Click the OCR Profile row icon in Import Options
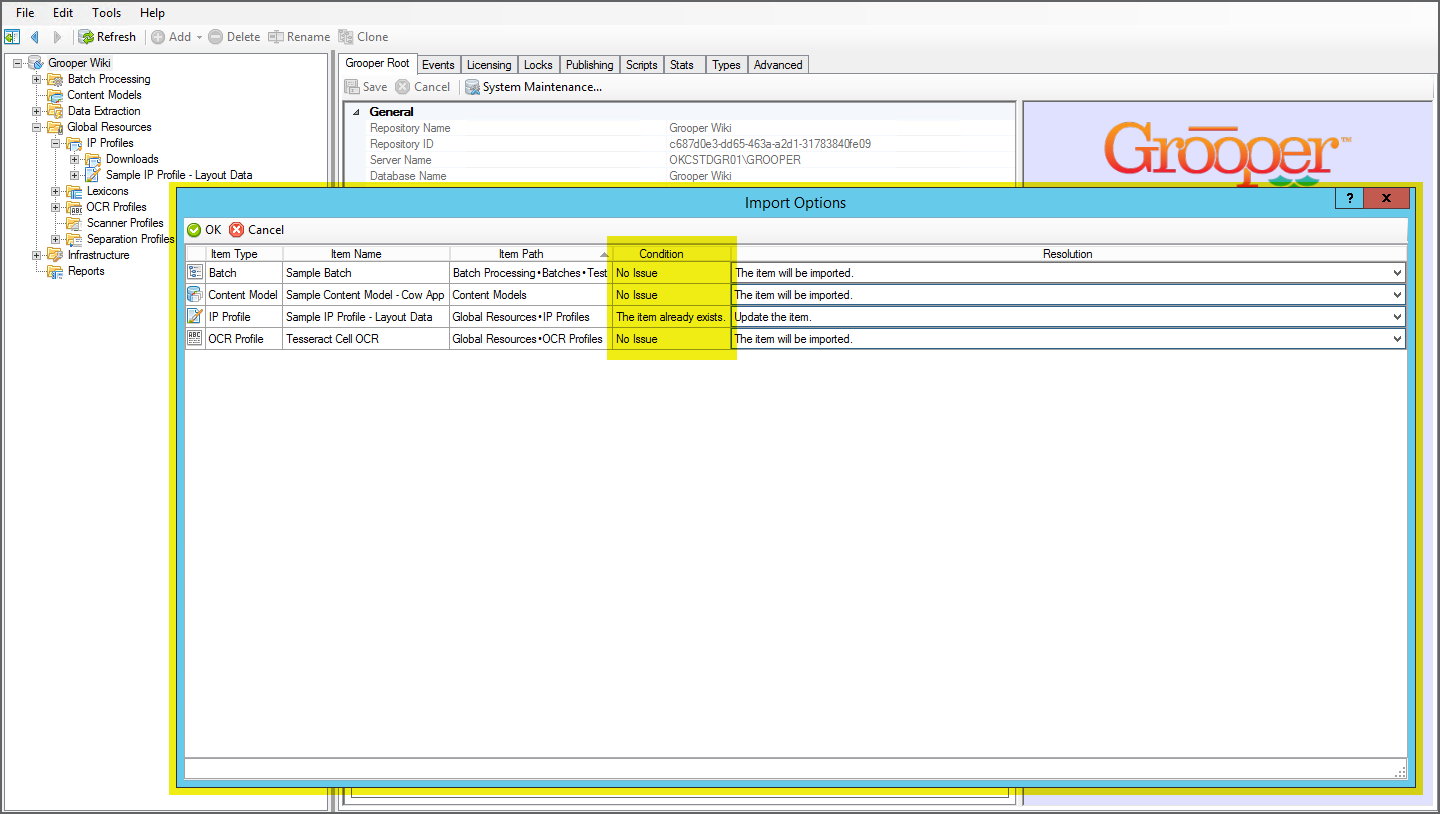Viewport: 1440px width, 814px height. point(195,338)
